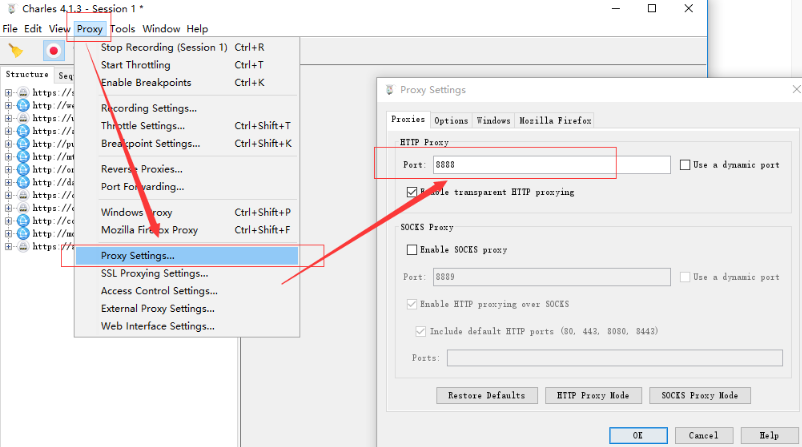Open Throttle Settings...
Screen dimensions: 802x447
(187, 126)
